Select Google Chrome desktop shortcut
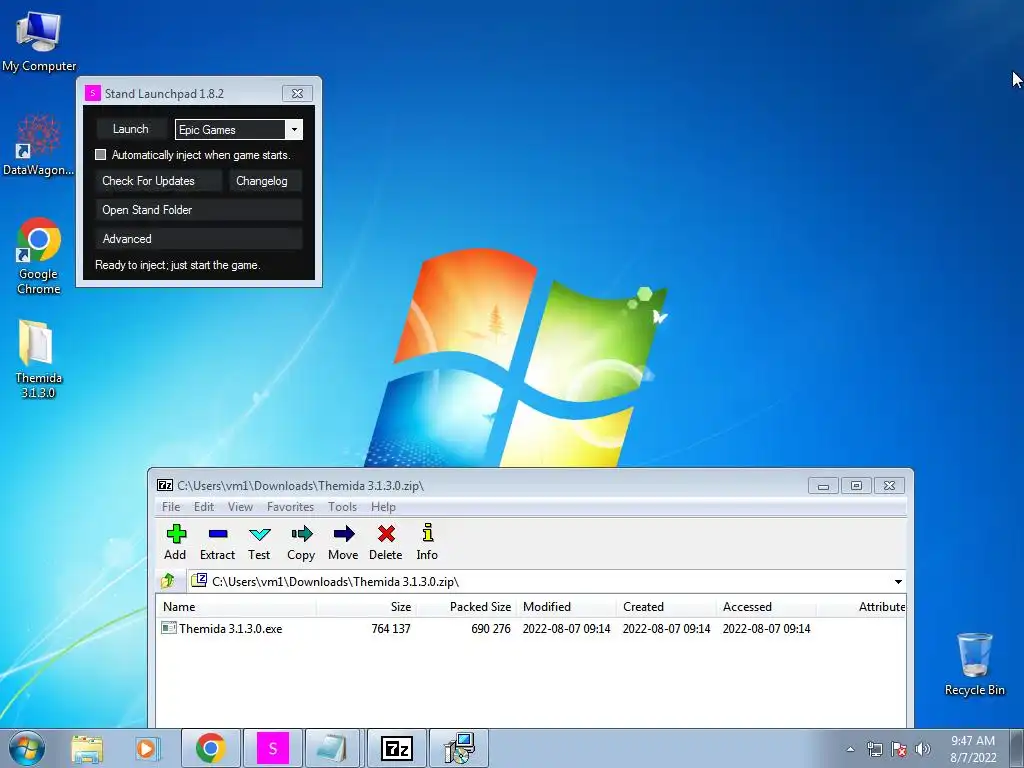The image size is (1024, 768). (39, 257)
